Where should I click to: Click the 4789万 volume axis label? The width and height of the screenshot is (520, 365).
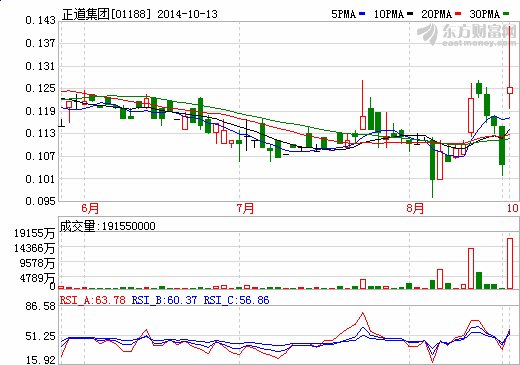coord(37,278)
